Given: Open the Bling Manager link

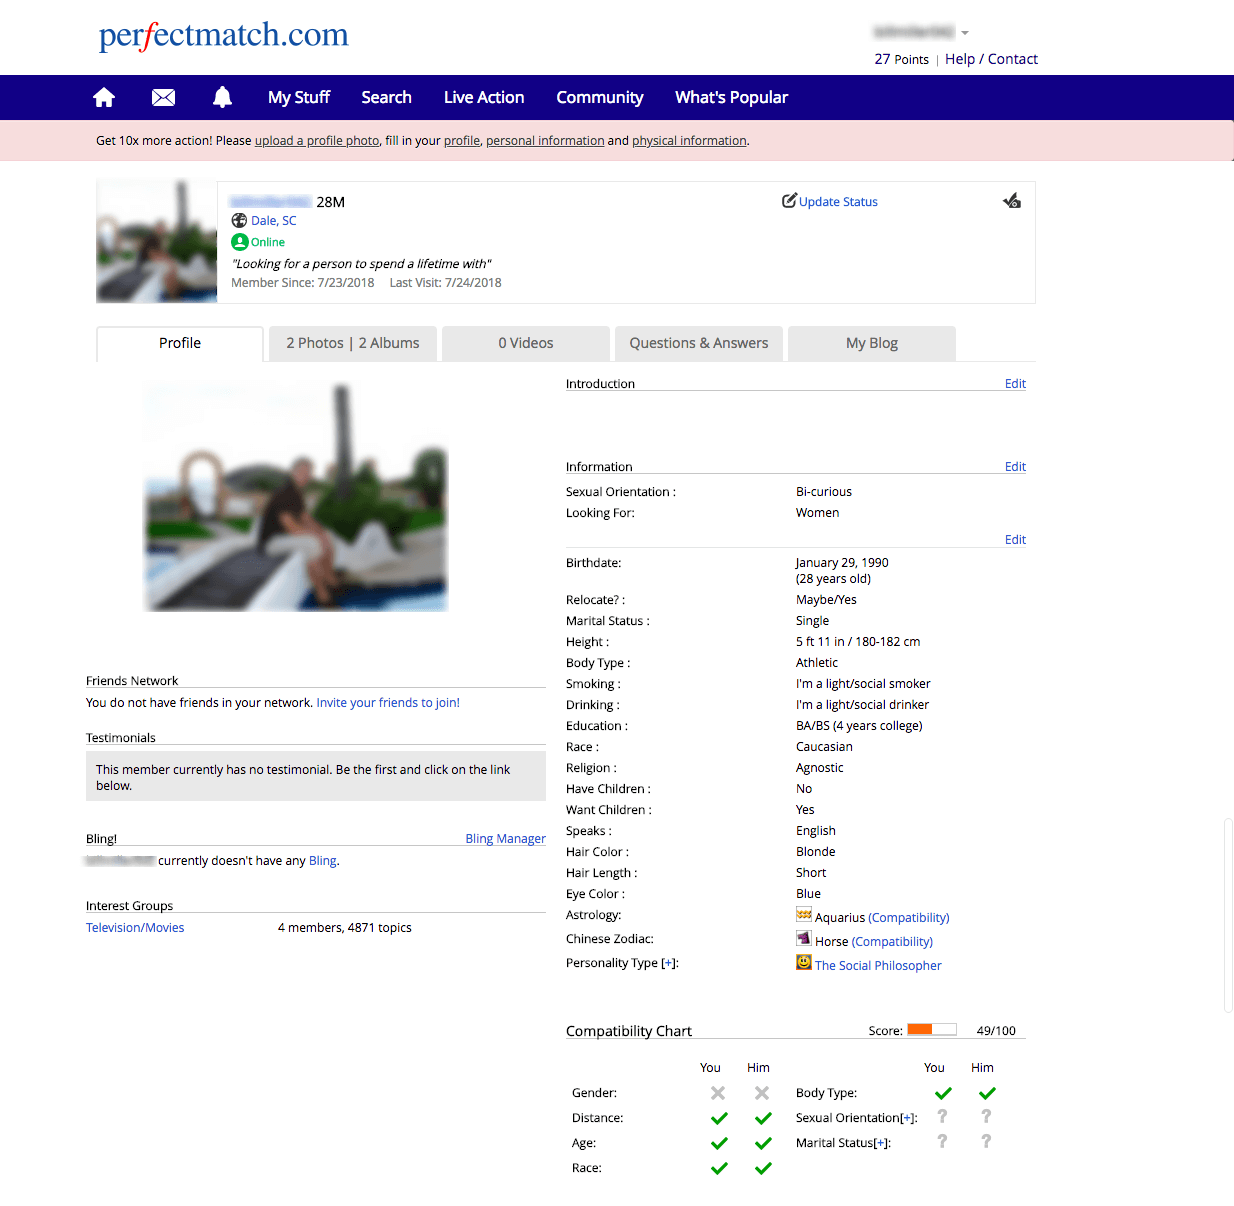Looking at the screenshot, I should (505, 839).
